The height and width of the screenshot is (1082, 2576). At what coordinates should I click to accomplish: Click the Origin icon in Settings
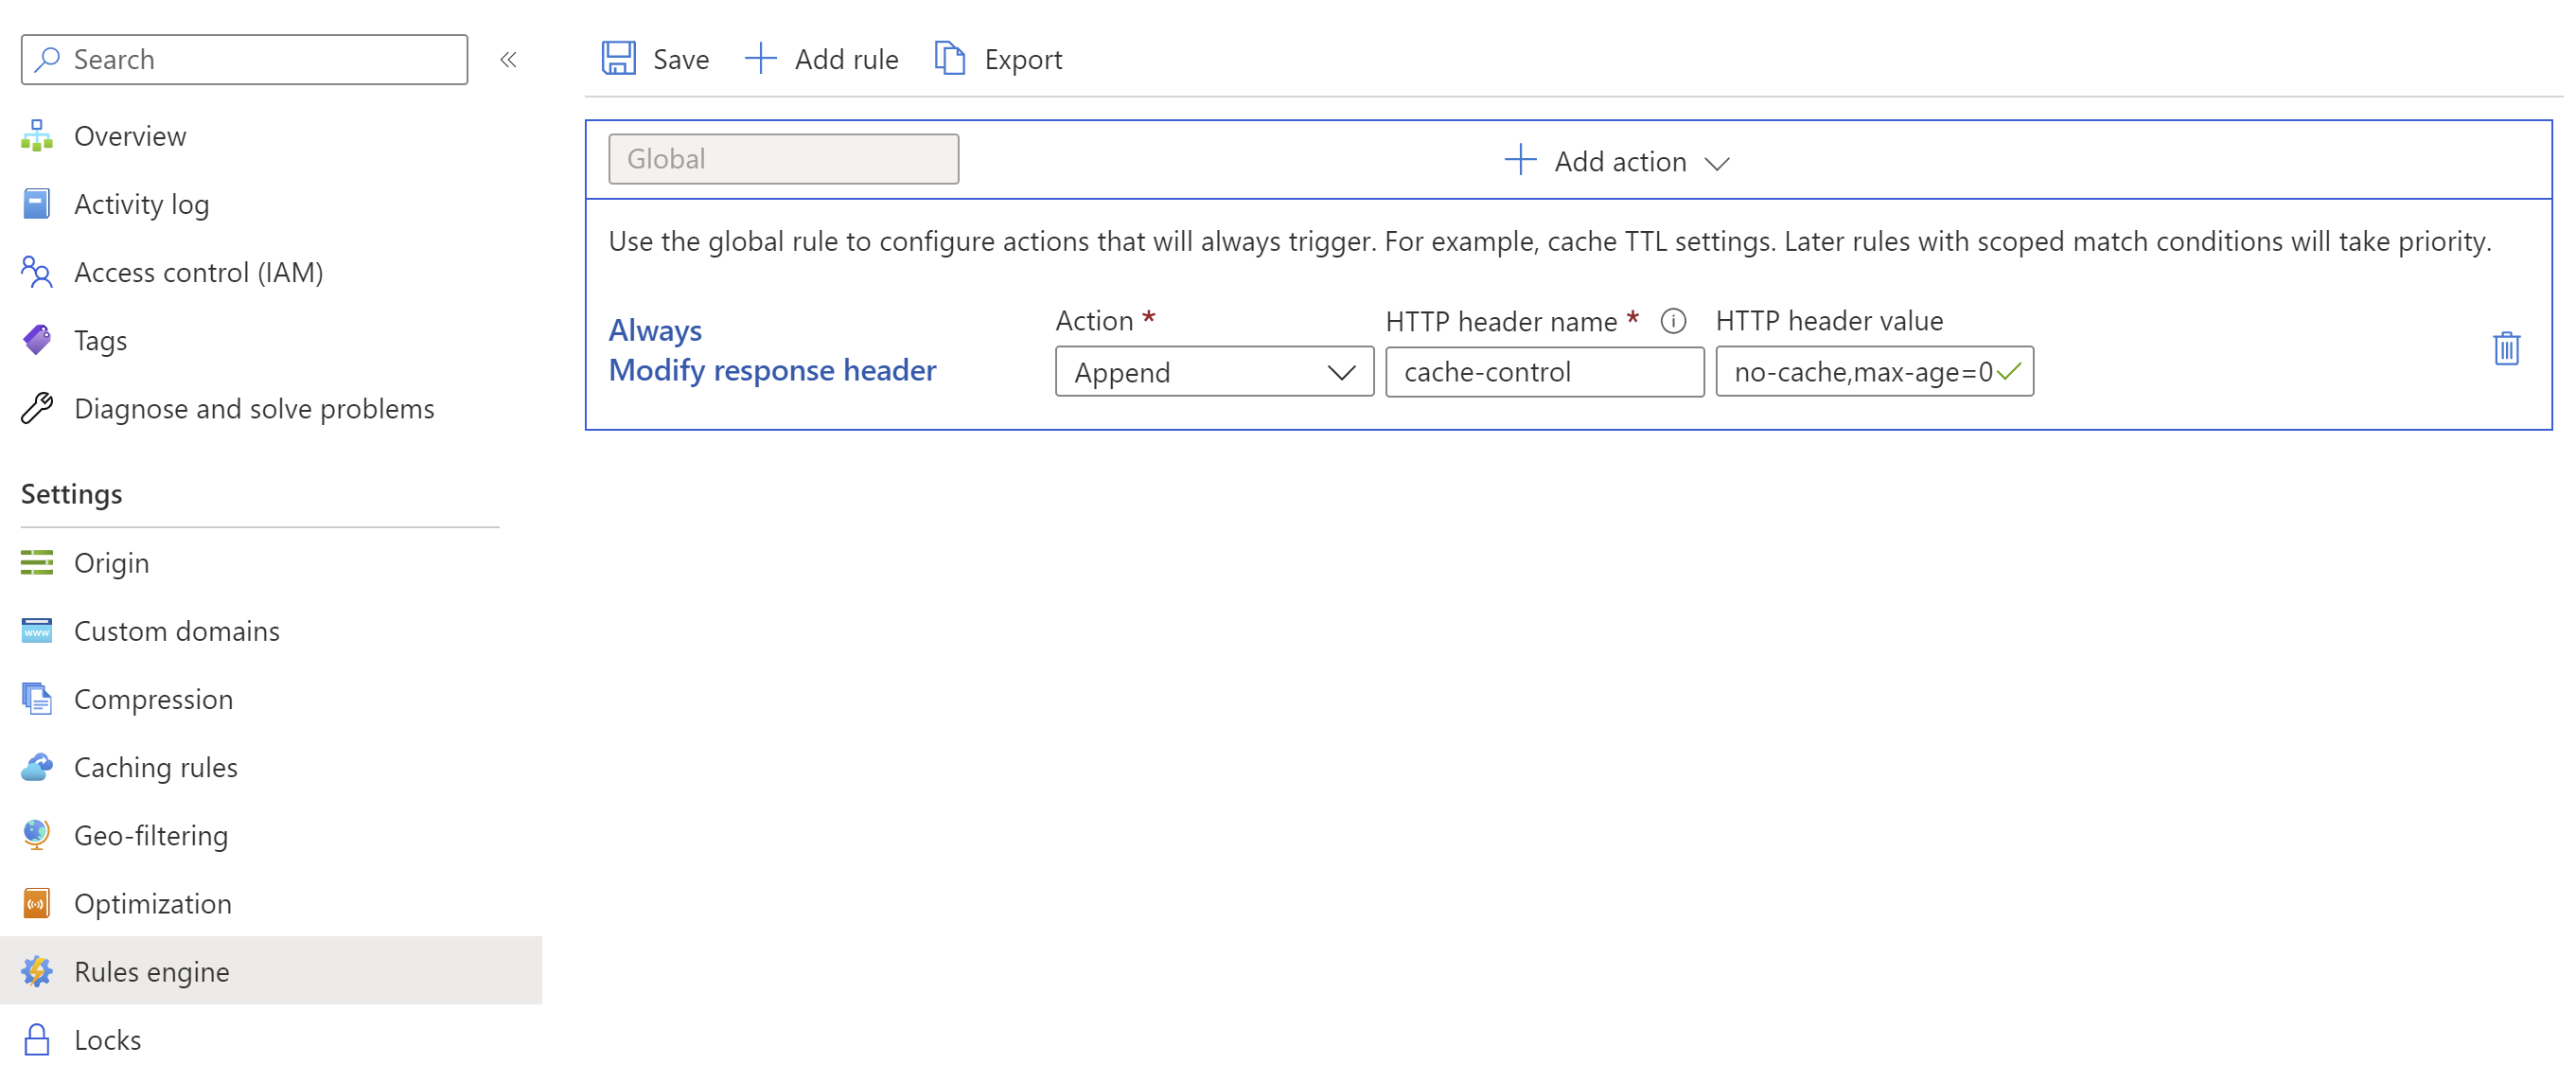coord(37,563)
